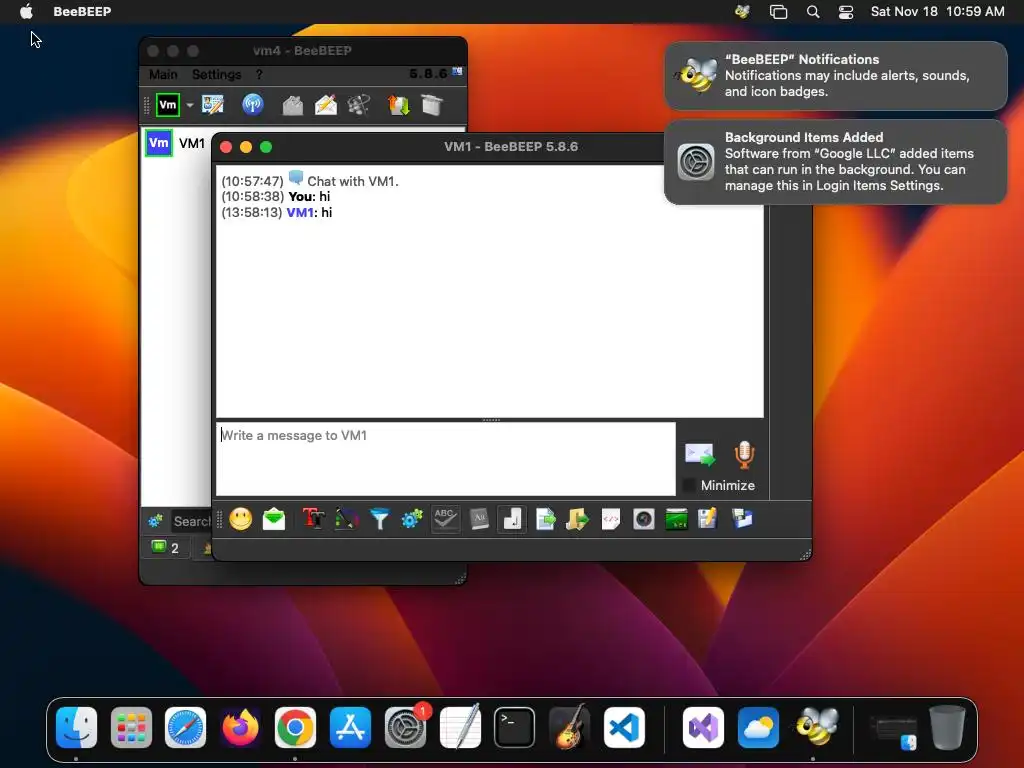This screenshot has width=1024, height=768.
Task: Toggle Return key sends message option
Action: coord(512,519)
